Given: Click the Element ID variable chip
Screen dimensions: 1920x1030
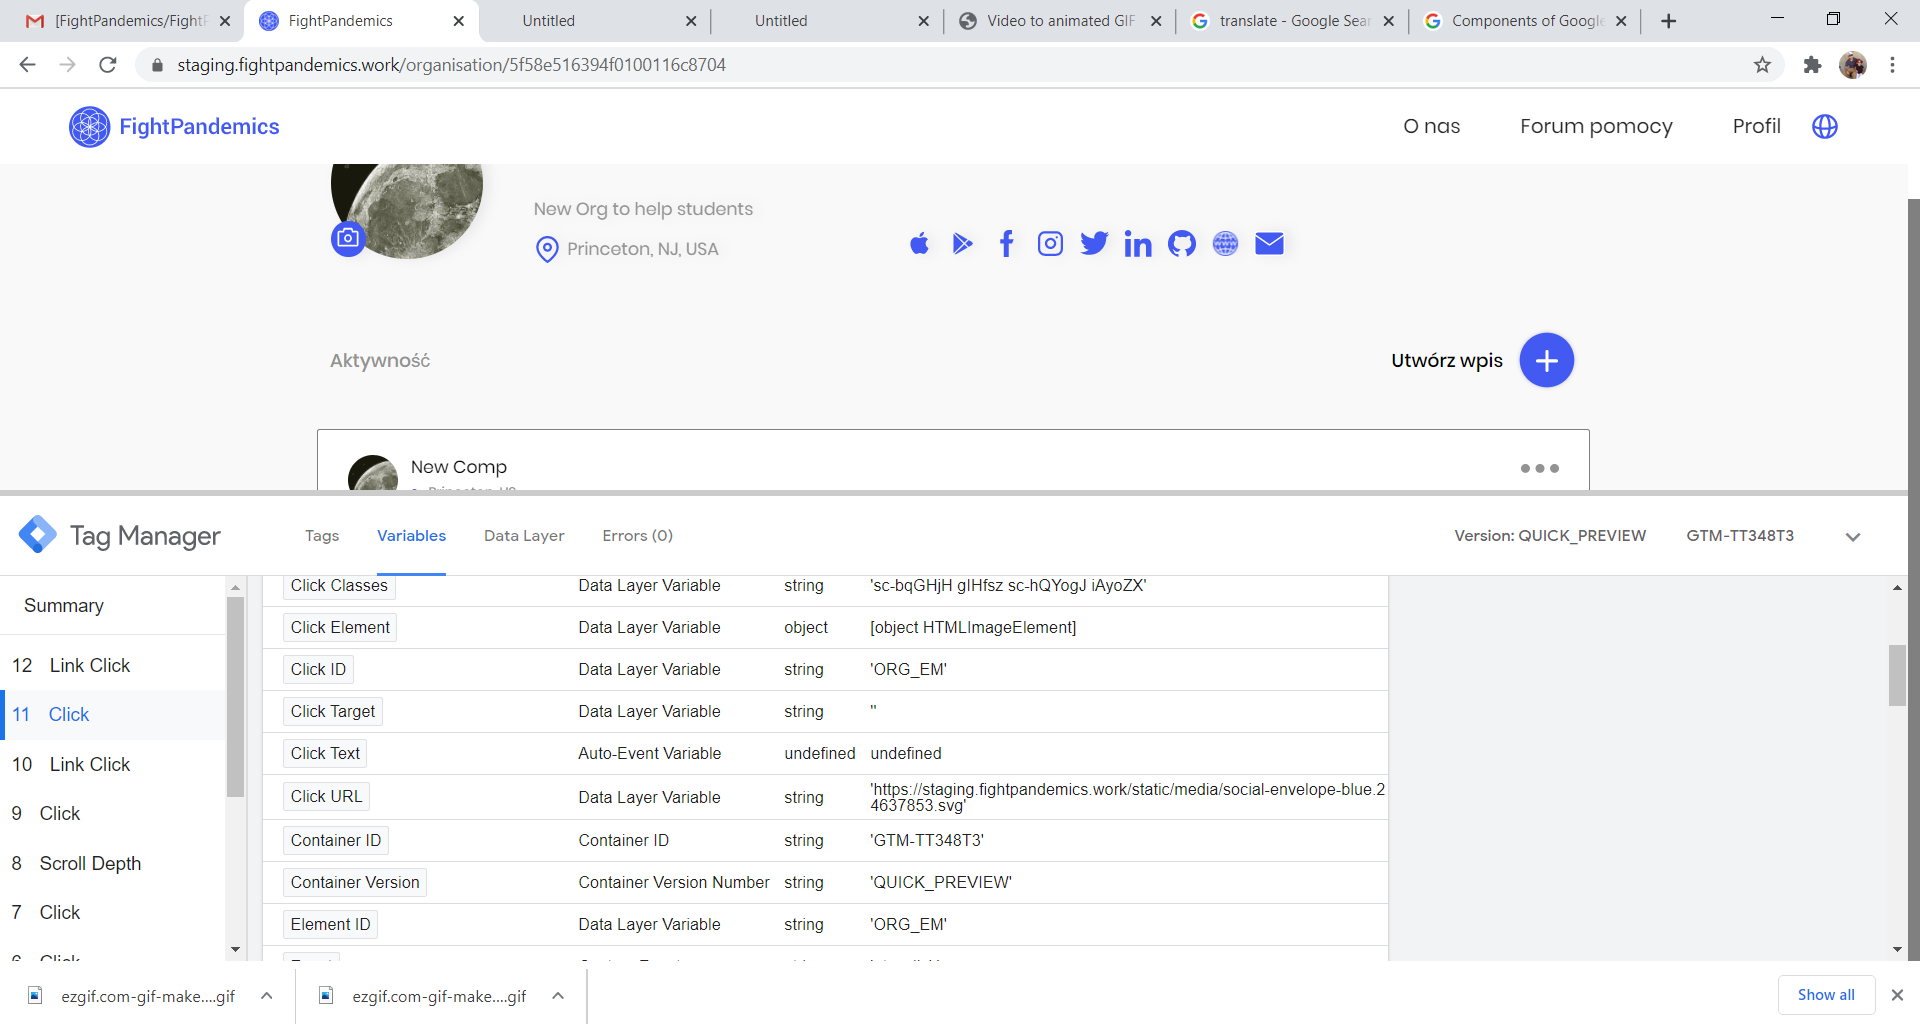Looking at the screenshot, I should [330, 925].
